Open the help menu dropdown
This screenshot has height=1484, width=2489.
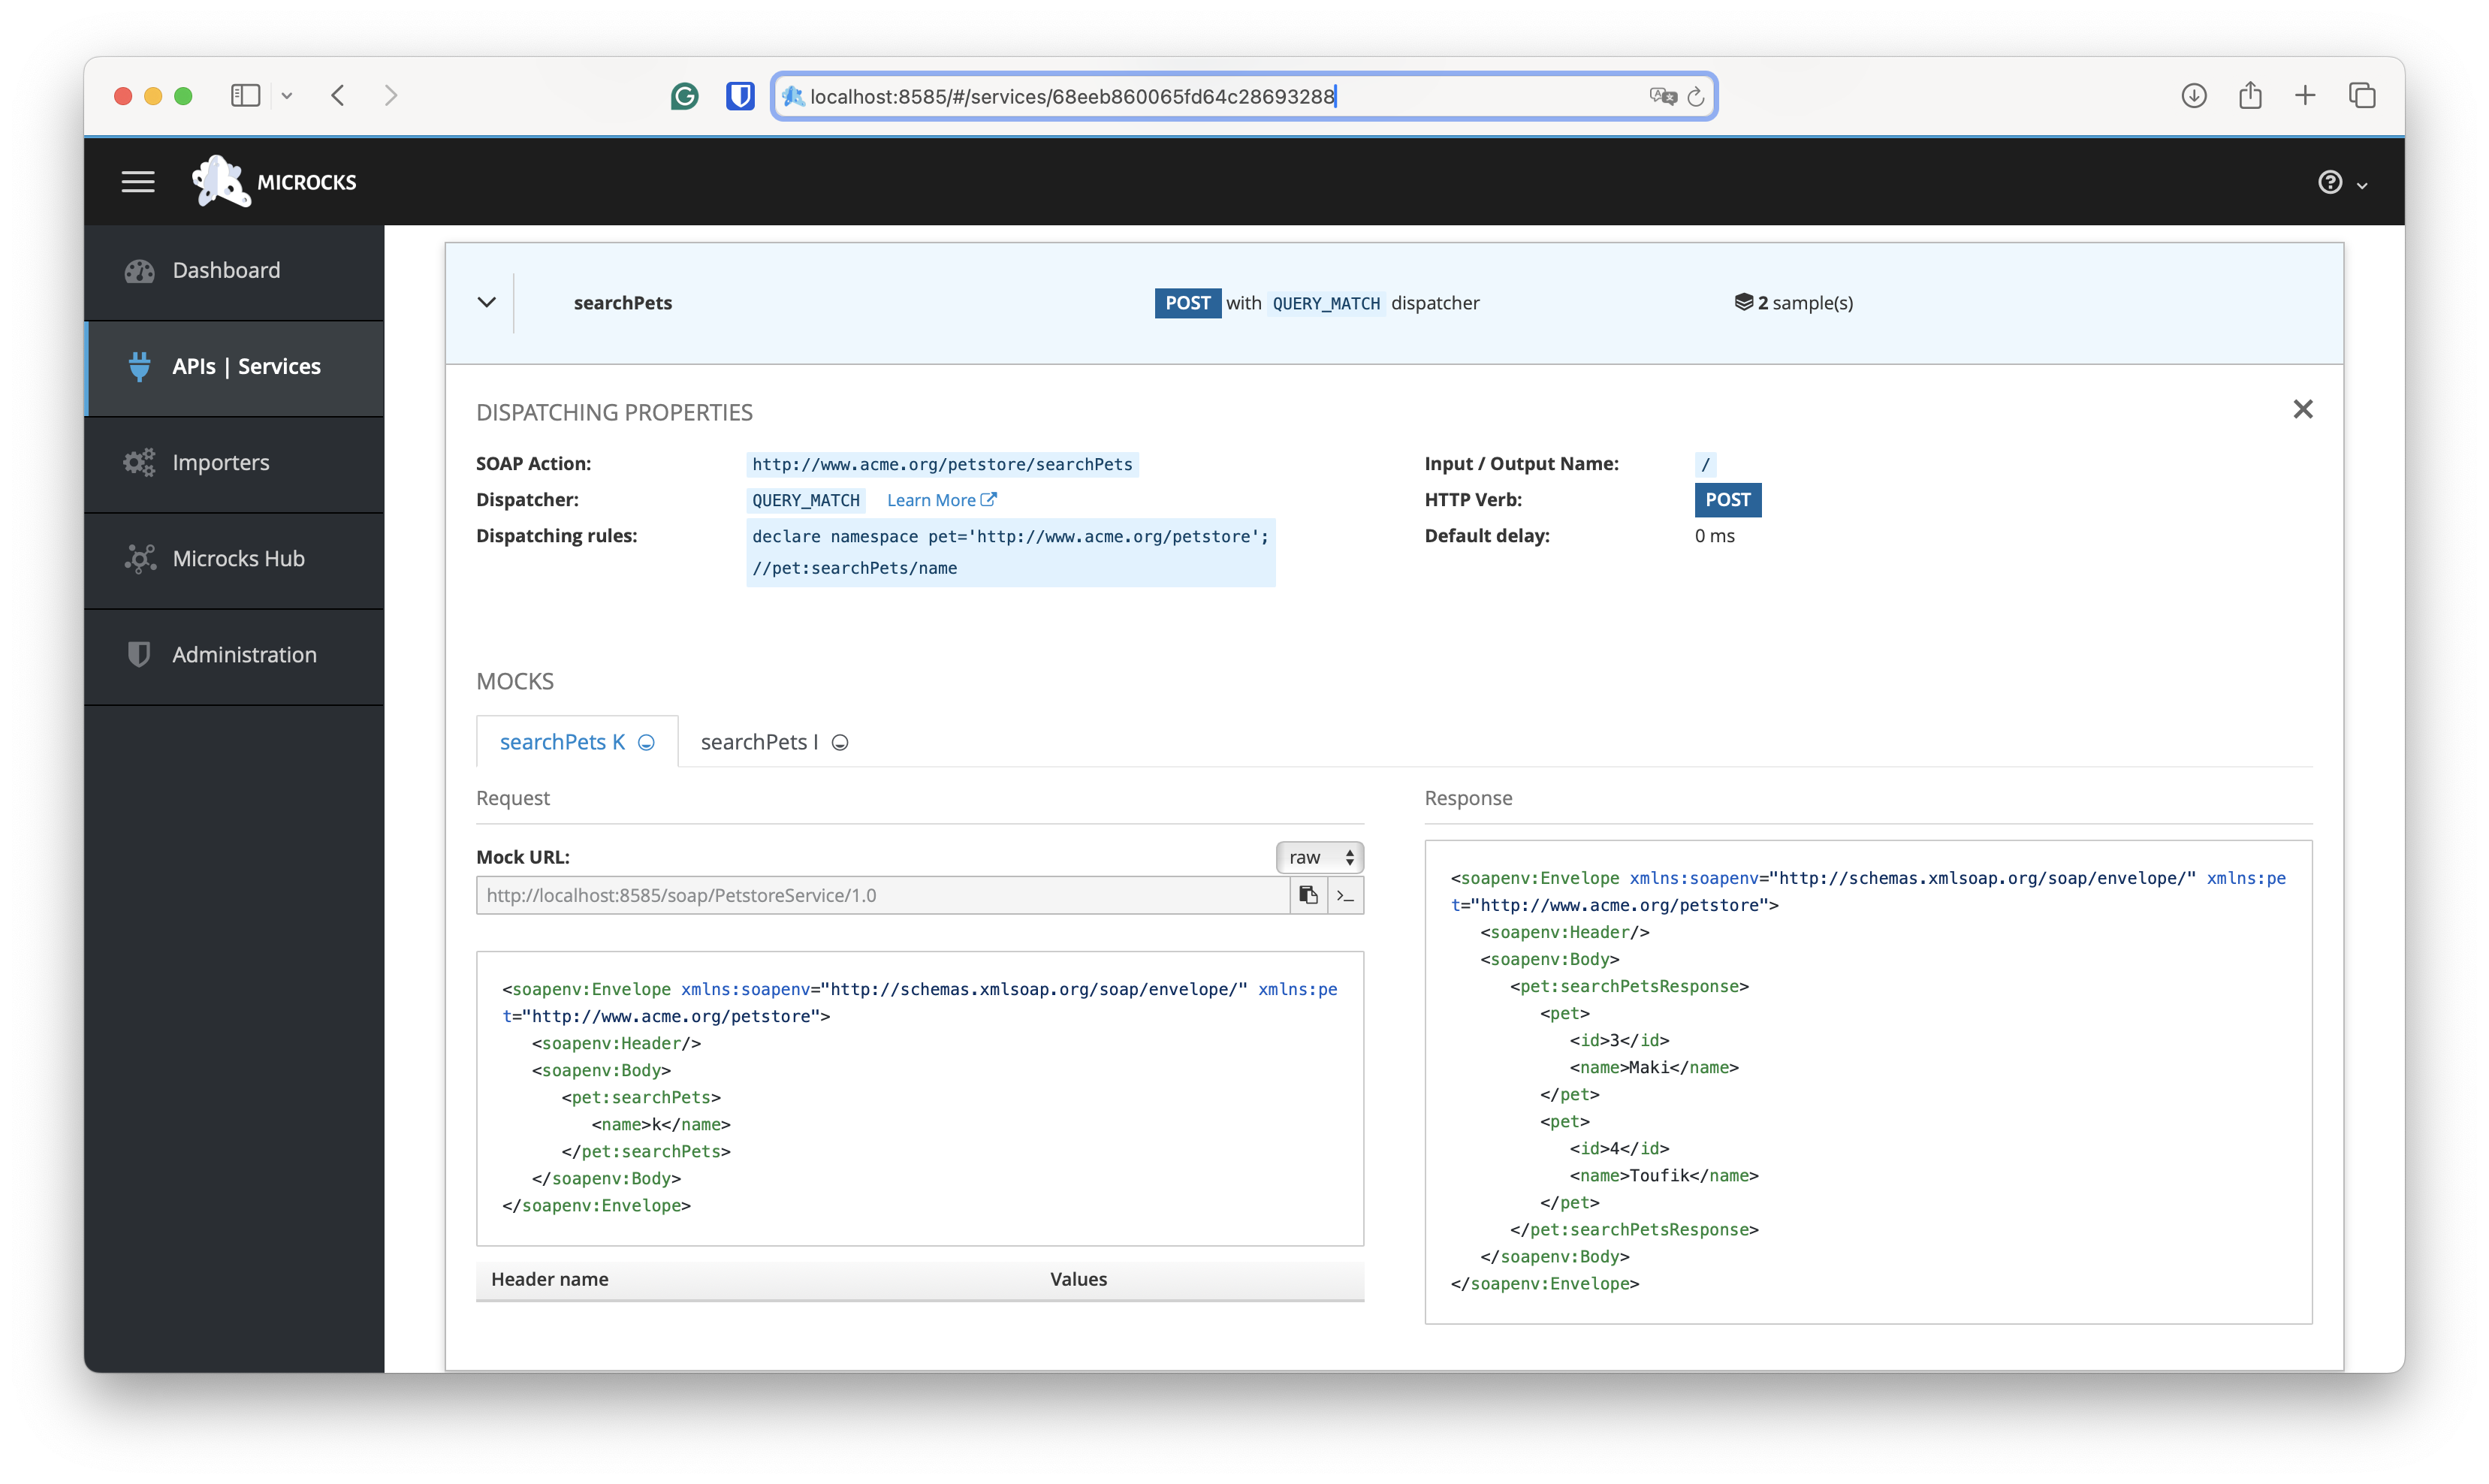2341,183
